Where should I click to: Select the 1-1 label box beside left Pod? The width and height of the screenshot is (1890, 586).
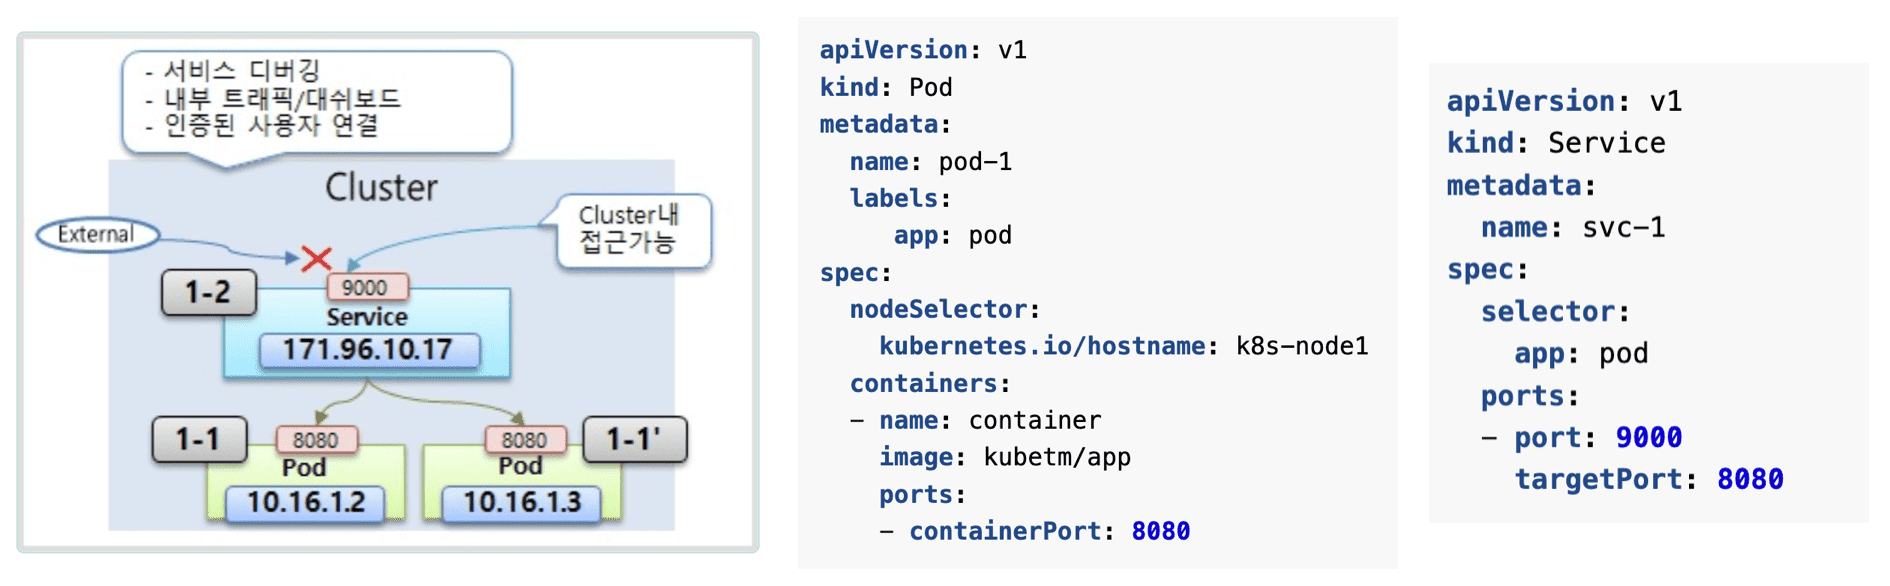(x=198, y=439)
